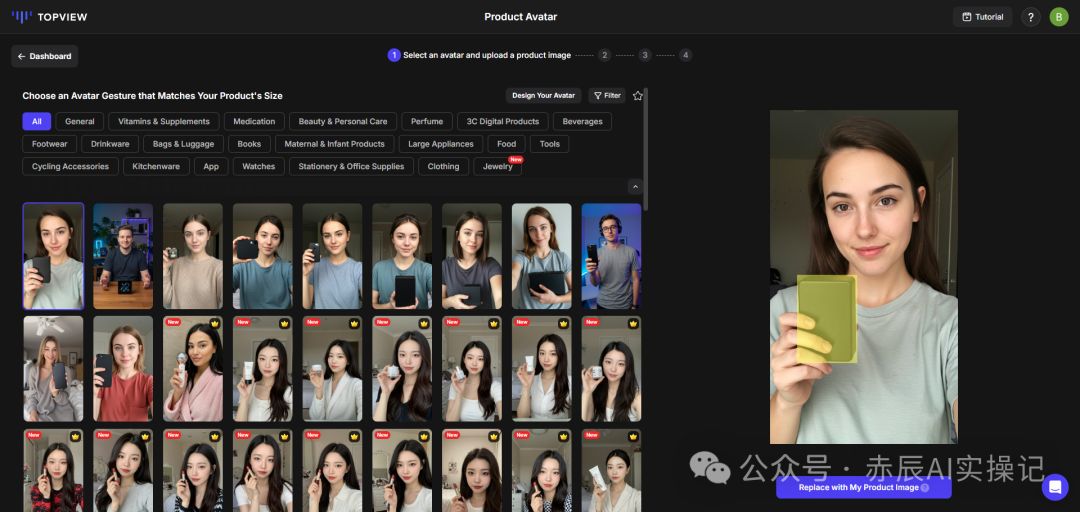Select the Kitchenware category
Viewport: 1080px width, 512px height.
click(156, 166)
